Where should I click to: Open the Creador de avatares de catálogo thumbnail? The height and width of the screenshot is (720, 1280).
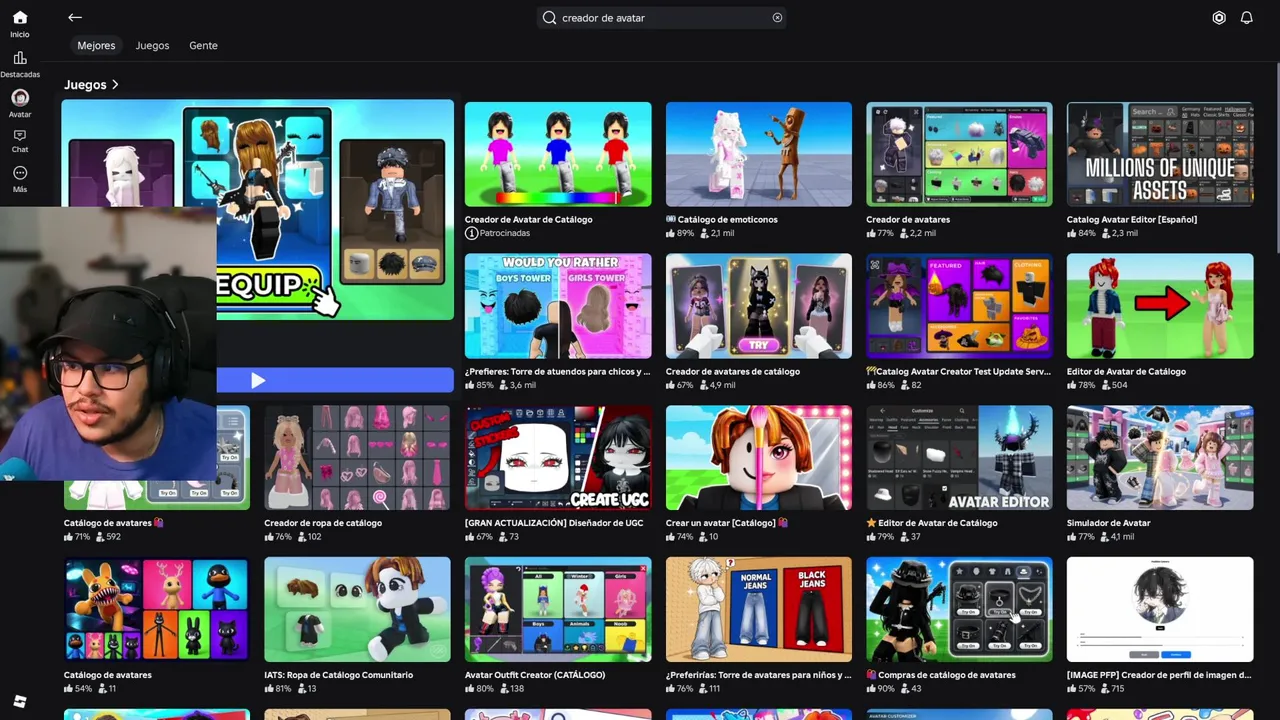coord(759,306)
